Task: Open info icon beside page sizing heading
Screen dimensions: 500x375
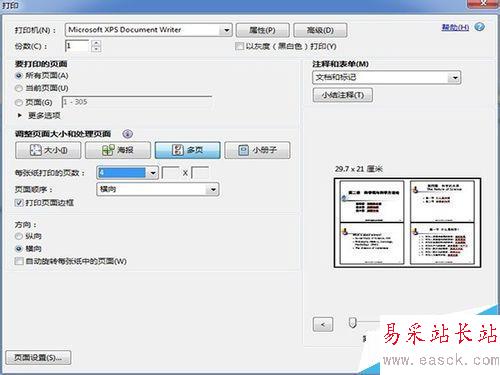Action: [x=128, y=134]
